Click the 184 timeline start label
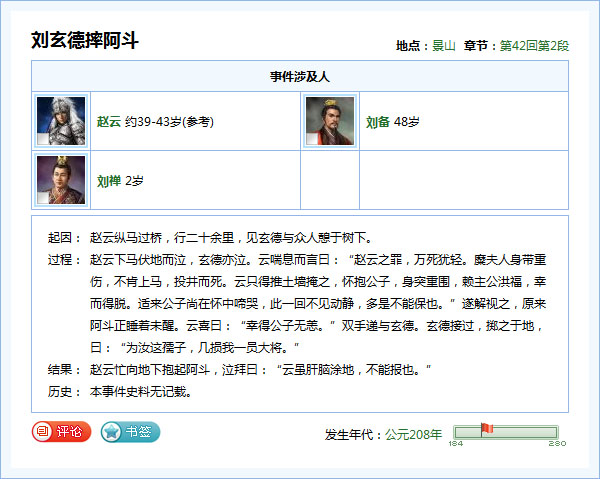Viewport: 600px width, 479px height. [455, 443]
